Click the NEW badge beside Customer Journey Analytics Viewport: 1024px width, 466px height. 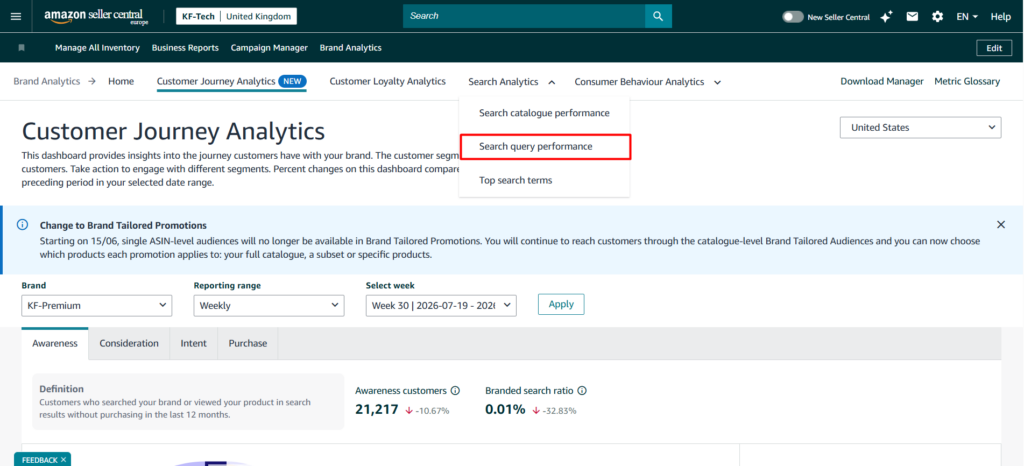coord(293,82)
